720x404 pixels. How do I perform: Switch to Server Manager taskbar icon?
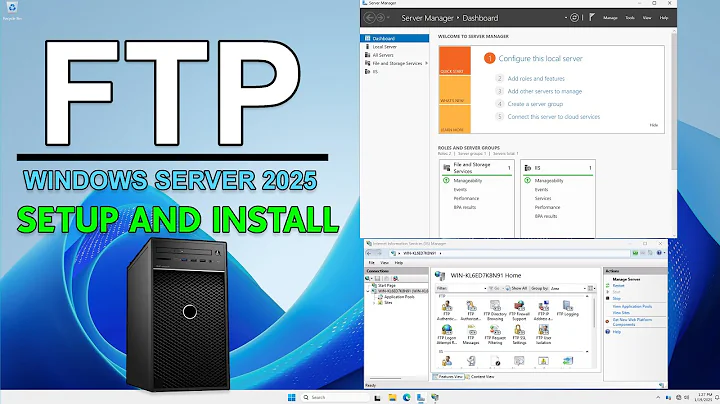click(x=421, y=398)
